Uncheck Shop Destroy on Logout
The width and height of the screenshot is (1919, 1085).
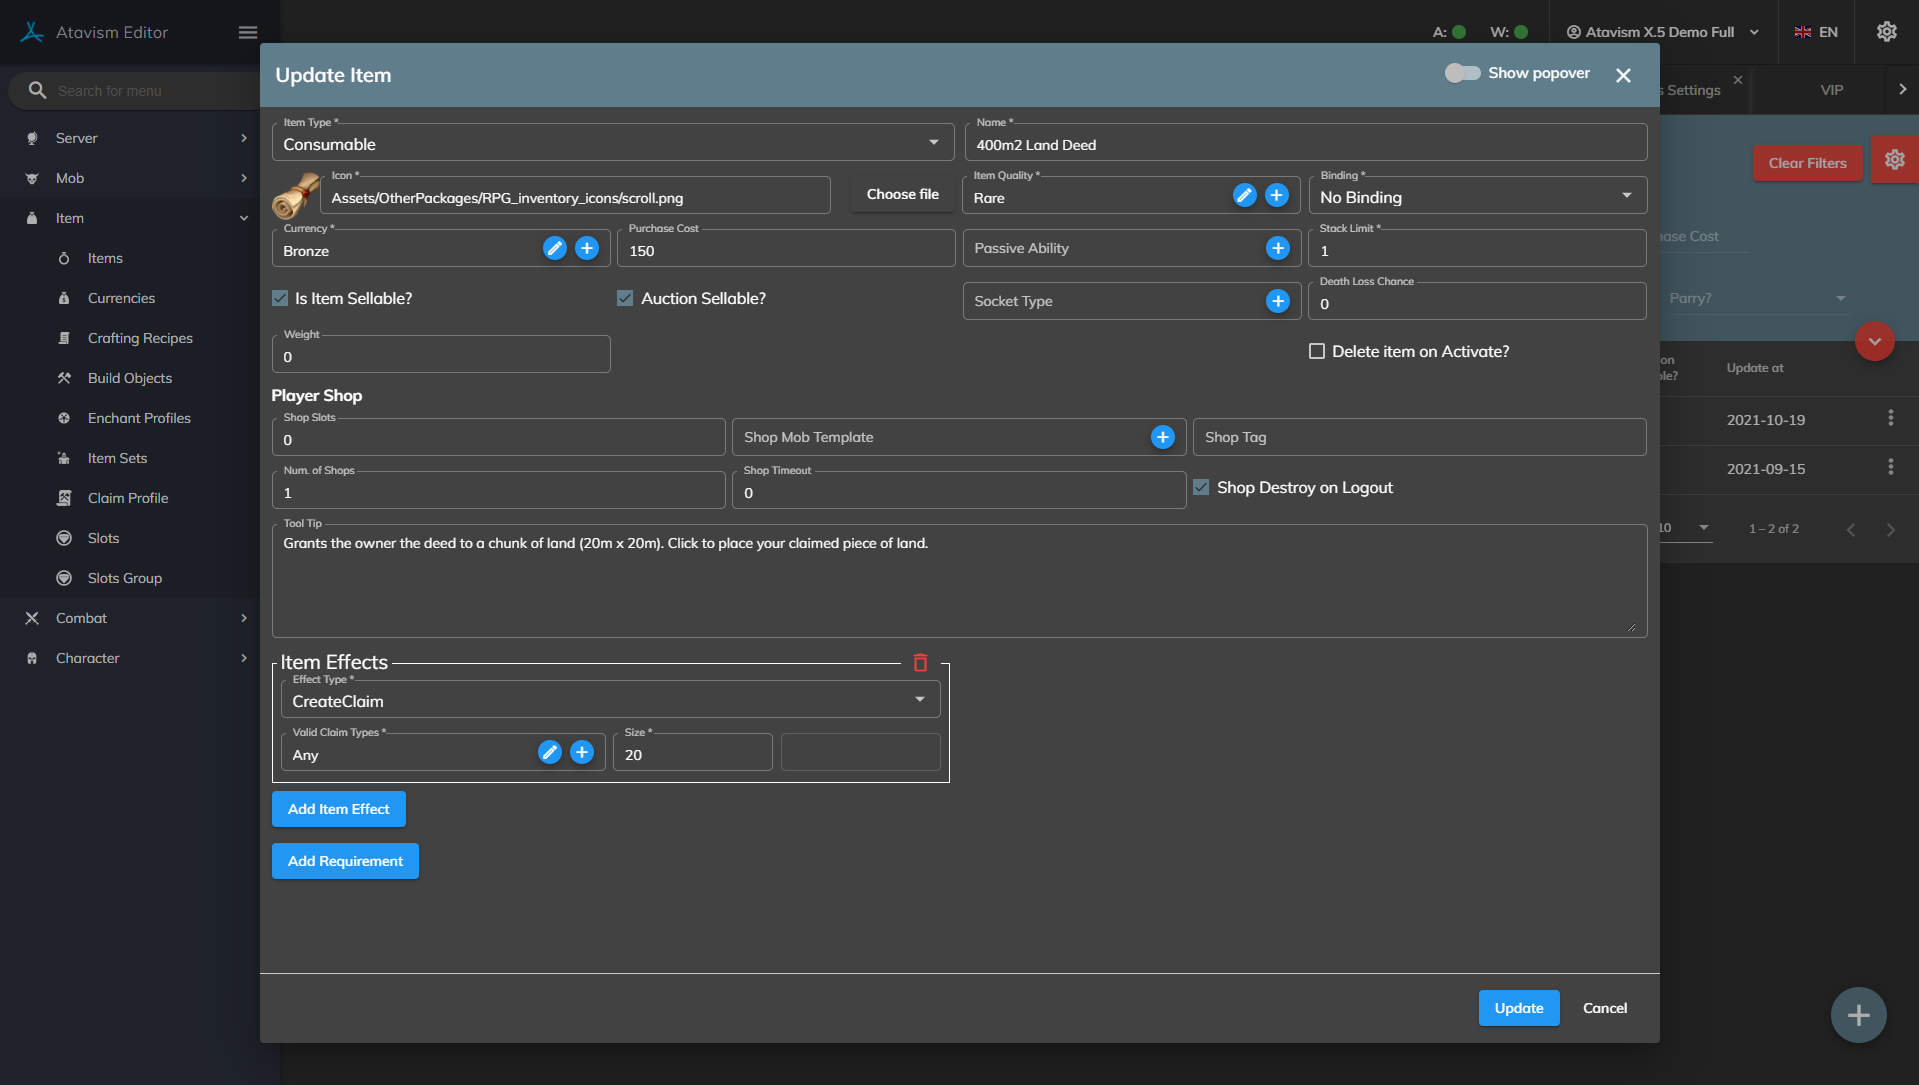pos(1201,488)
